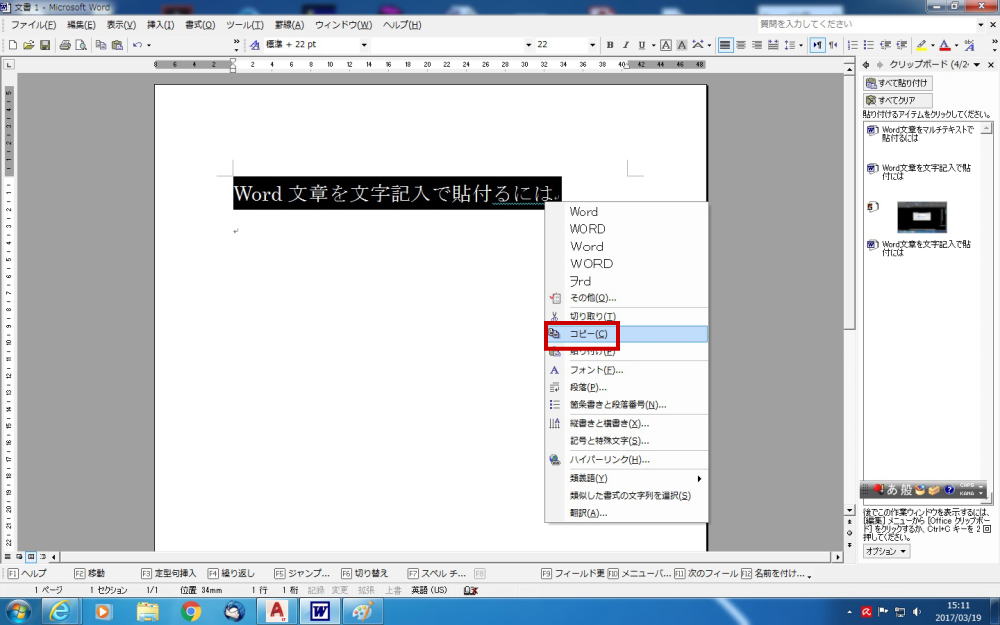
Task: Apply red font color
Action: tap(945, 45)
